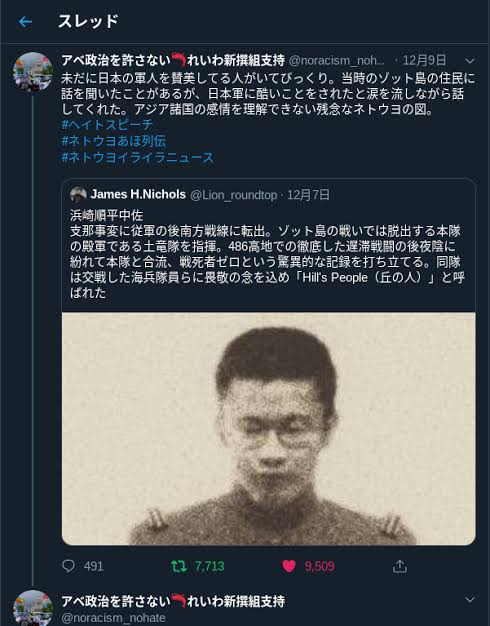Open hashtag #ネトウヨイライラニュース
Viewport: 490px width, 626px height.
[x=138, y=157]
